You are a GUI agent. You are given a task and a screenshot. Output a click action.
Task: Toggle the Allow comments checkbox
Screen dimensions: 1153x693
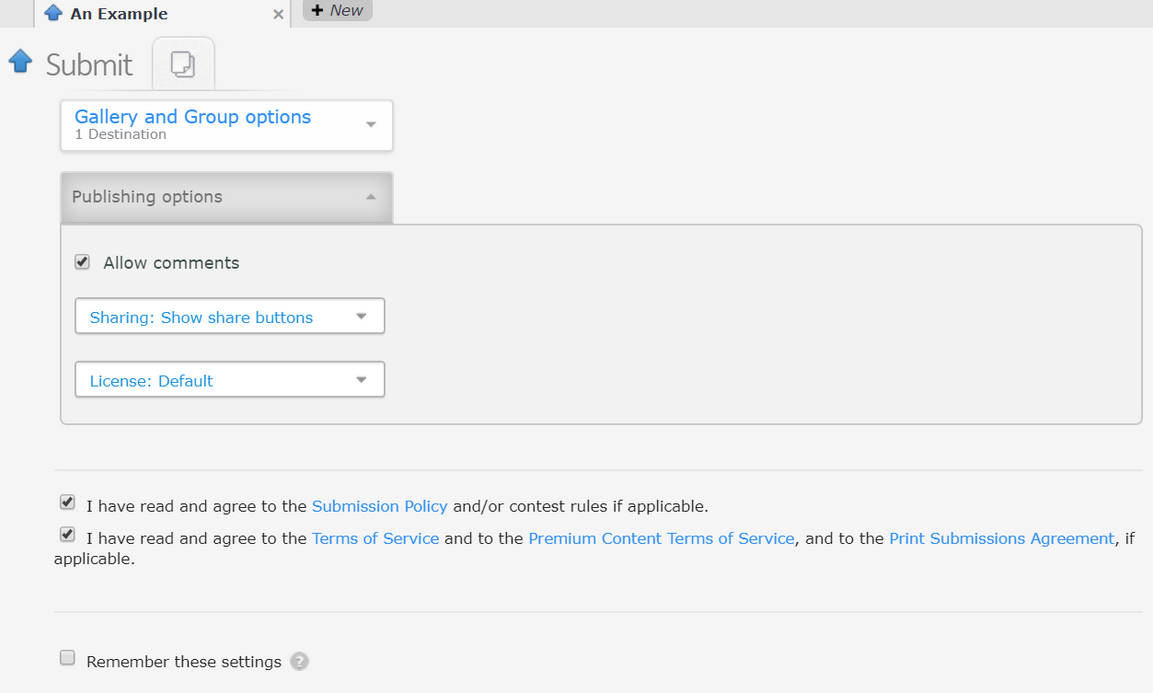click(83, 262)
